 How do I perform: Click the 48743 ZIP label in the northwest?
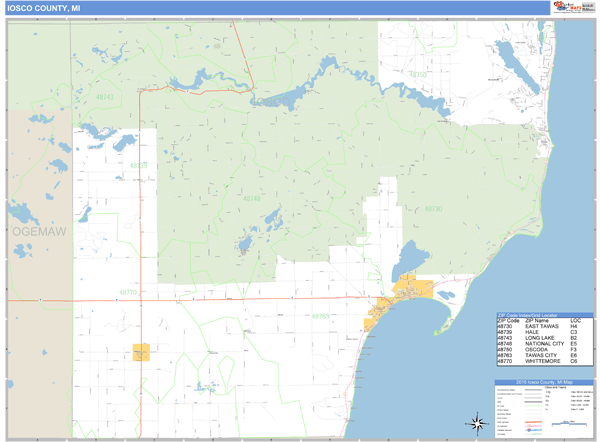pos(105,97)
